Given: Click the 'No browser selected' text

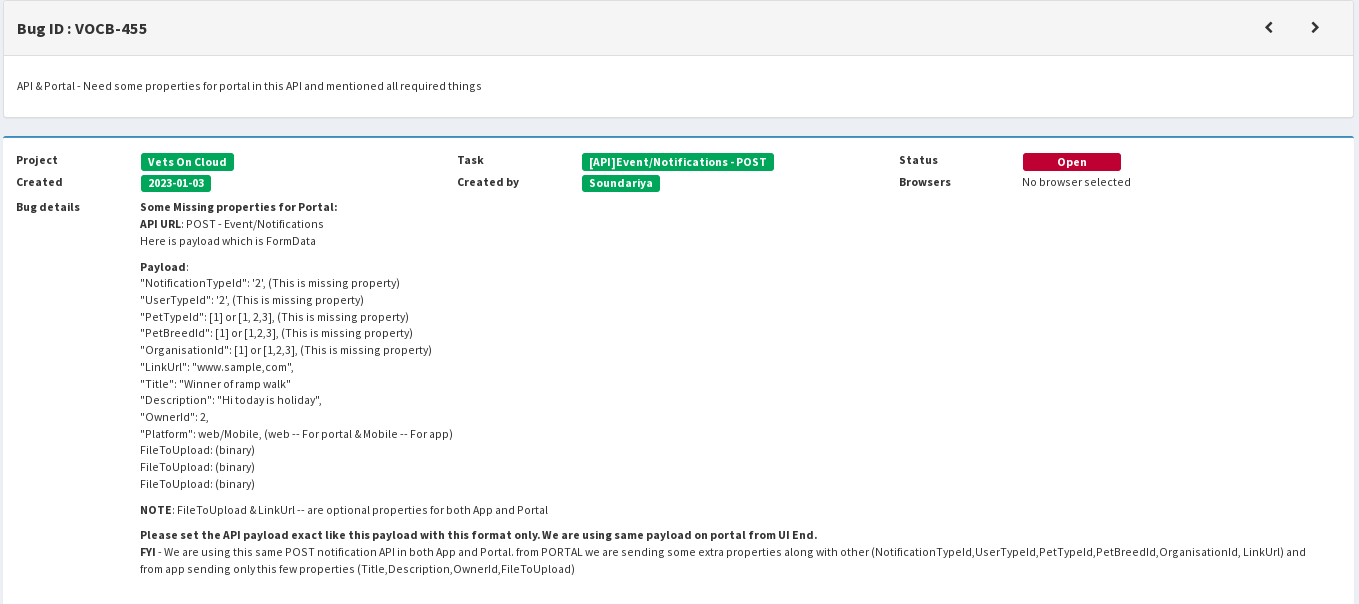Looking at the screenshot, I should click(x=1076, y=182).
